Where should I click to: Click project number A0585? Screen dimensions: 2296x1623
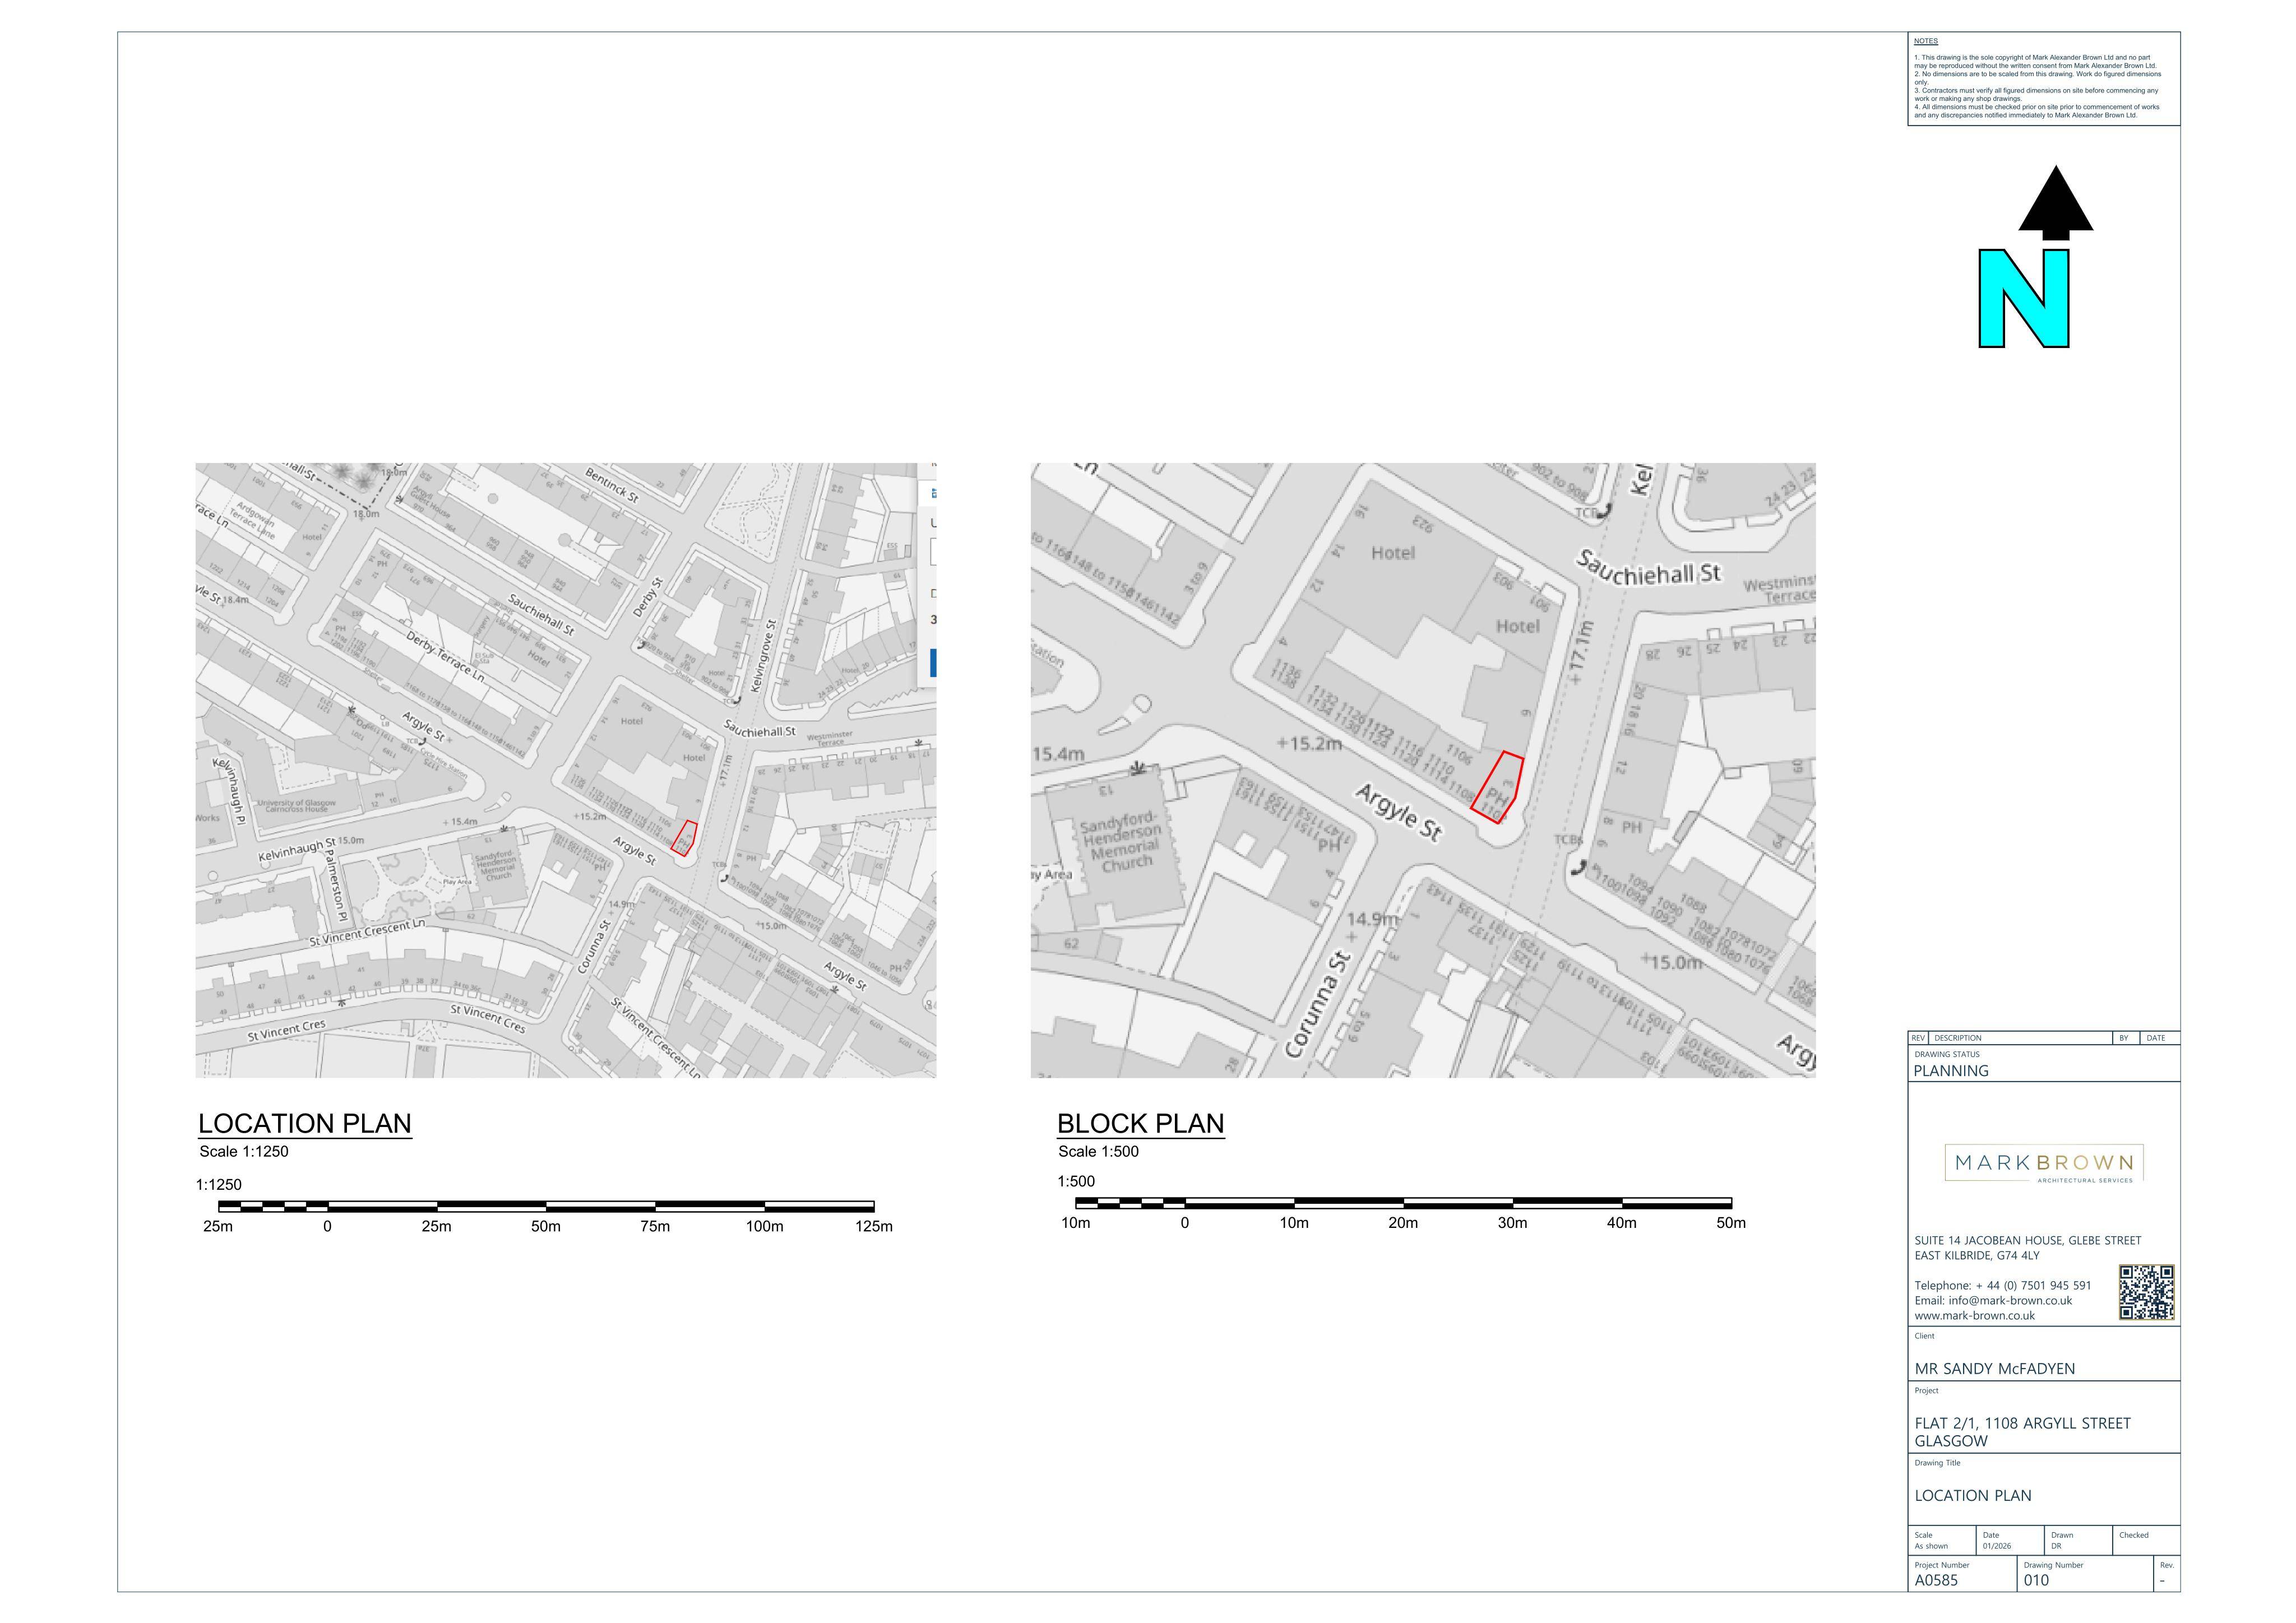(1936, 1580)
